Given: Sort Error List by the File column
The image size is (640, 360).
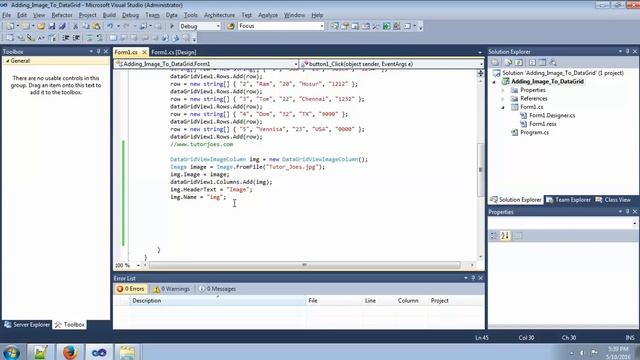Looking at the screenshot, I should coord(333,301).
